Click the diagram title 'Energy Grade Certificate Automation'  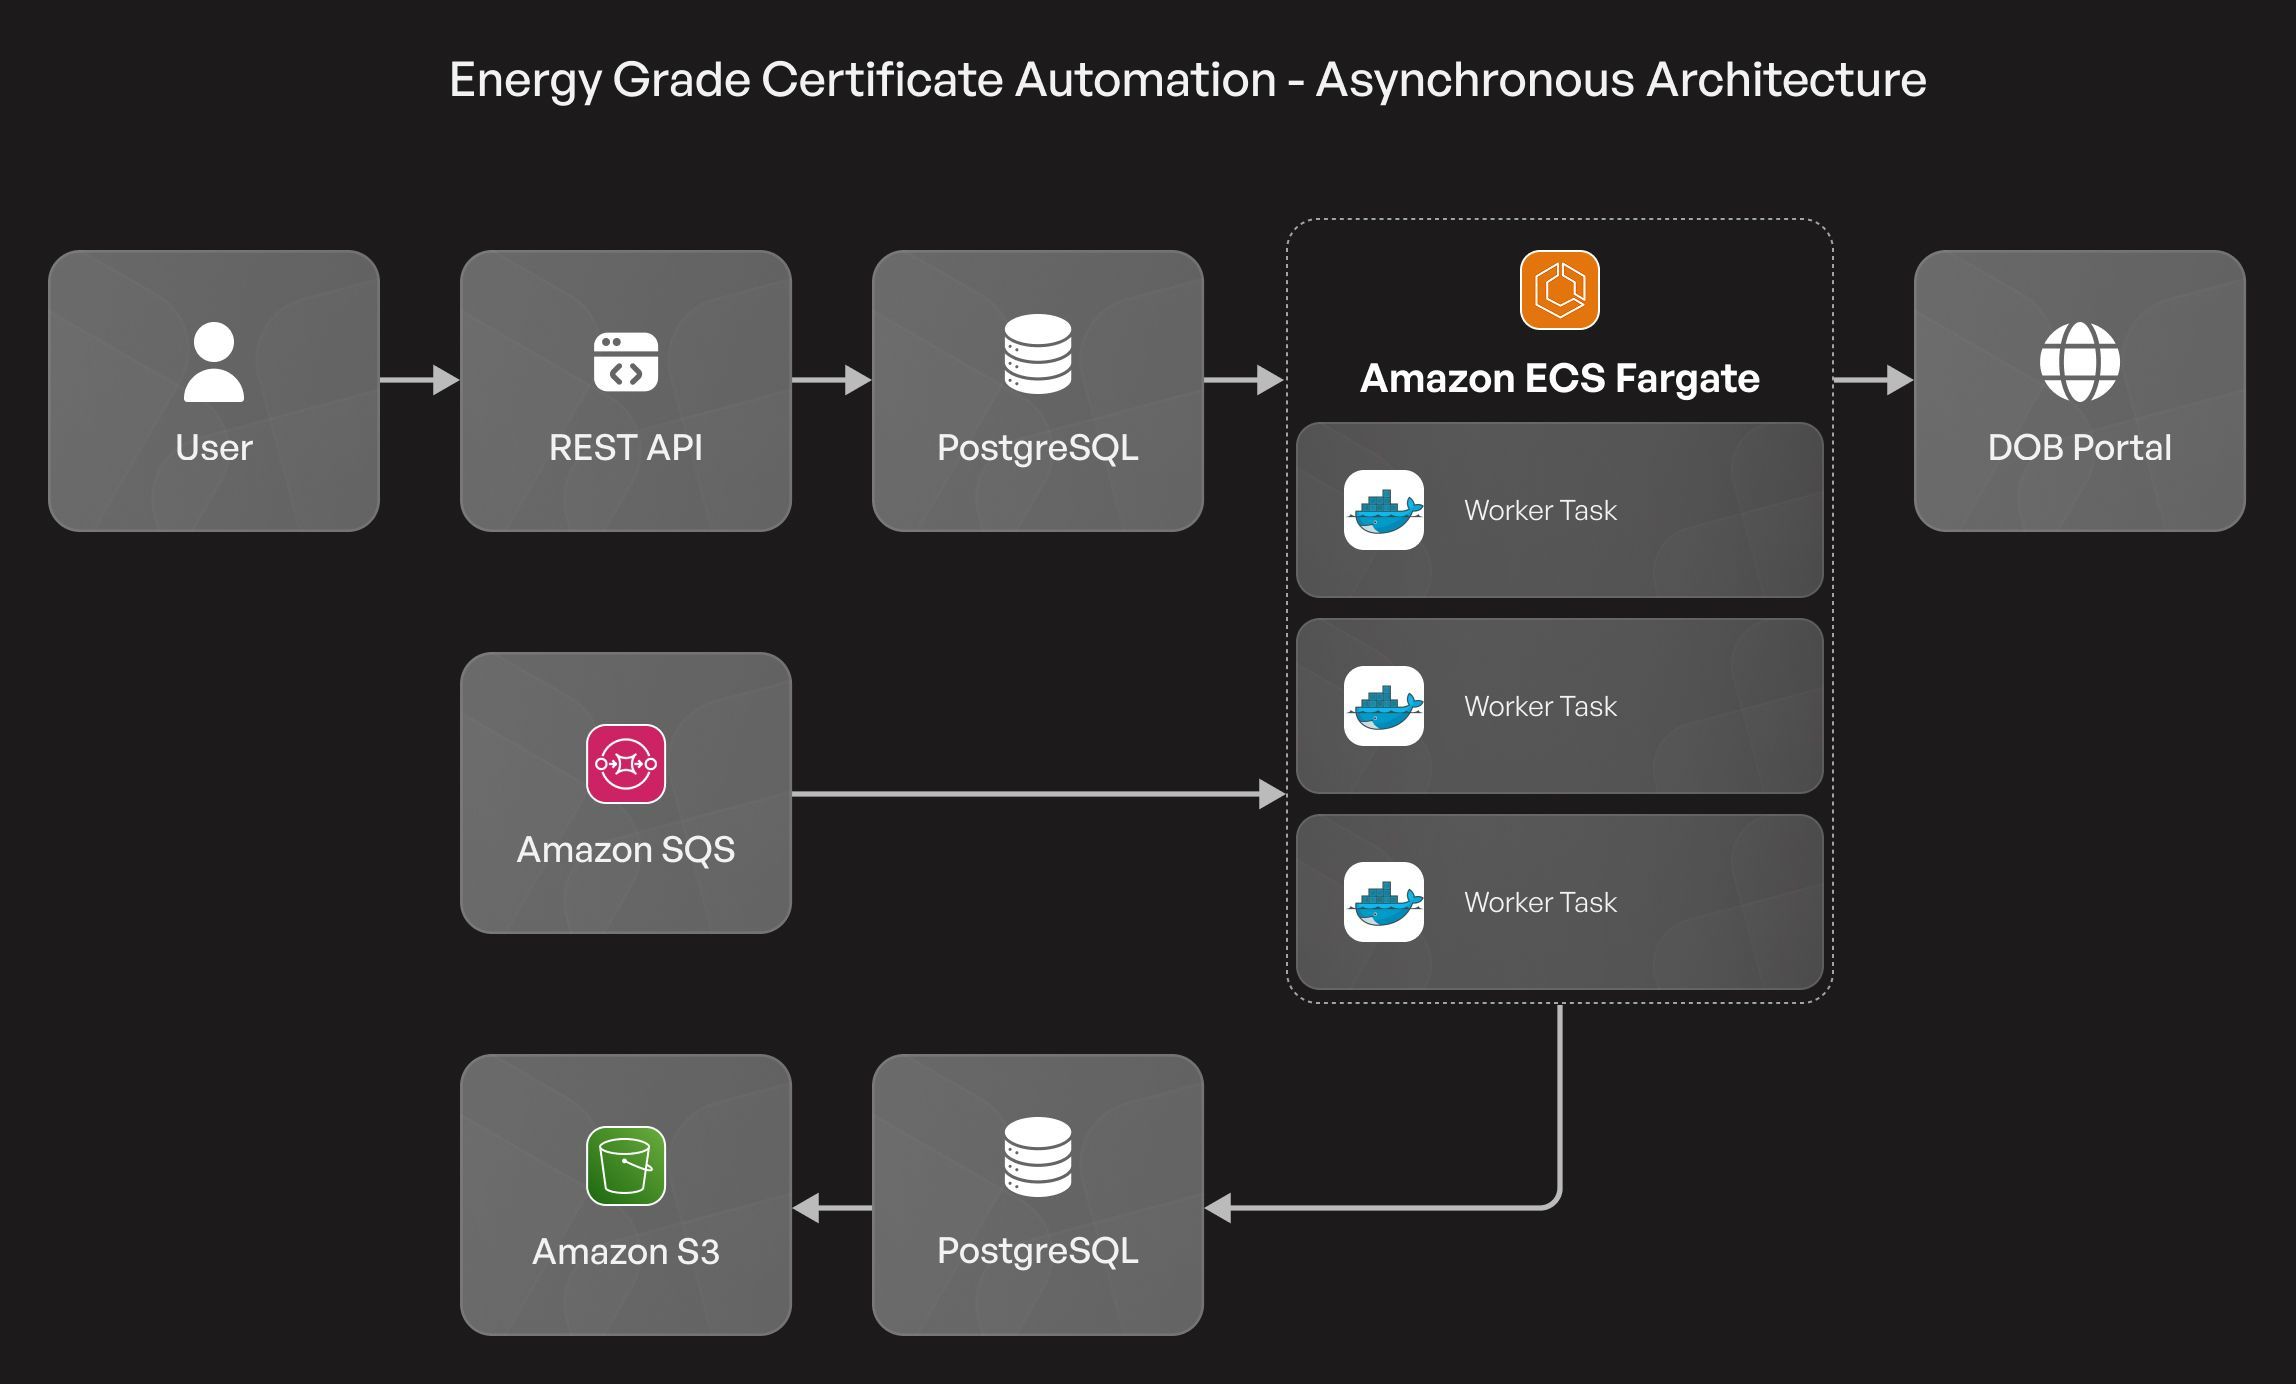(863, 80)
